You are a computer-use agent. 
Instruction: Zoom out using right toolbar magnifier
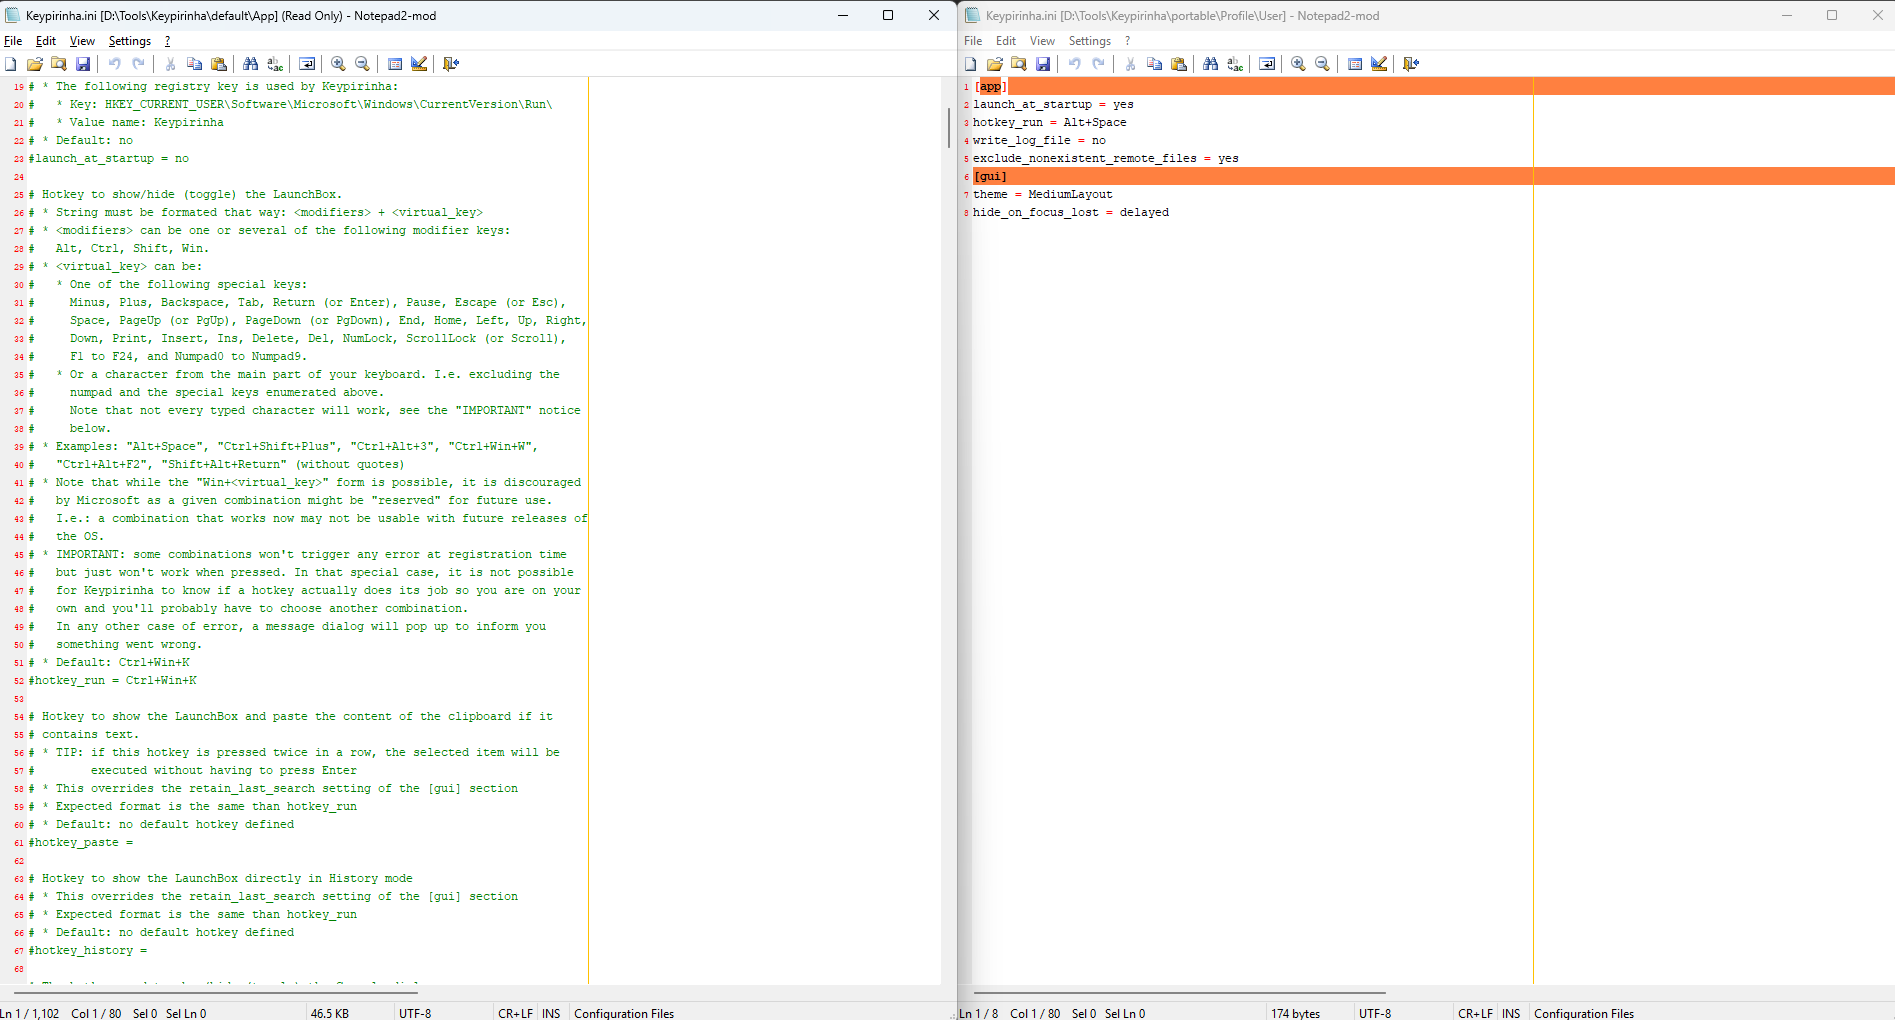[x=1322, y=64]
